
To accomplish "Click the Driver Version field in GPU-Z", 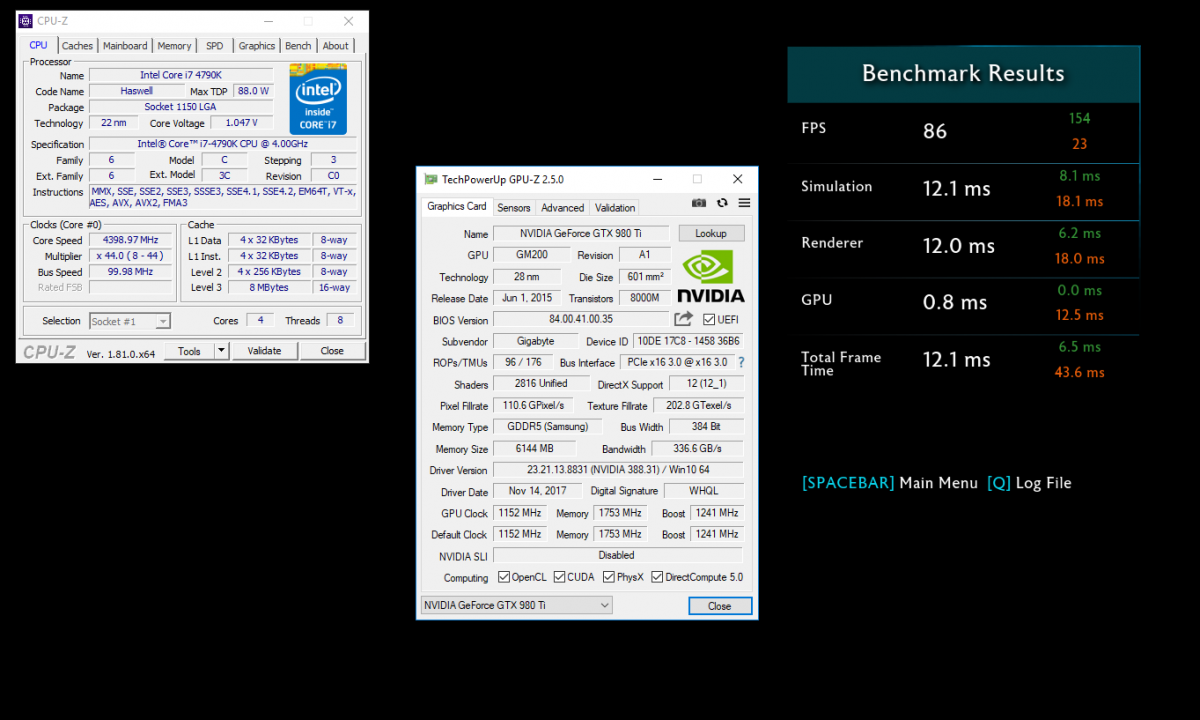I will (618, 470).
